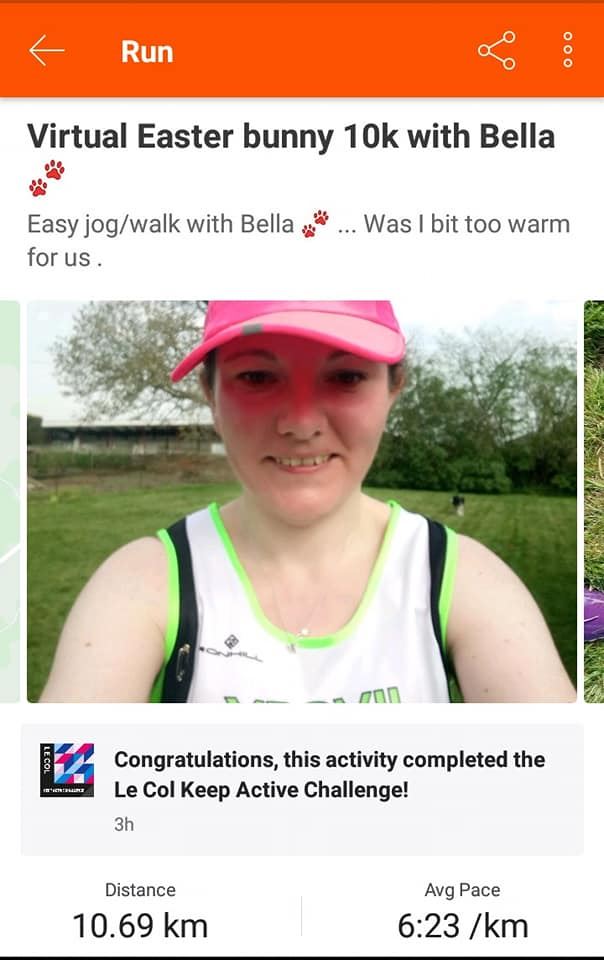View next photo peeking on right

pyautogui.click(x=594, y=501)
